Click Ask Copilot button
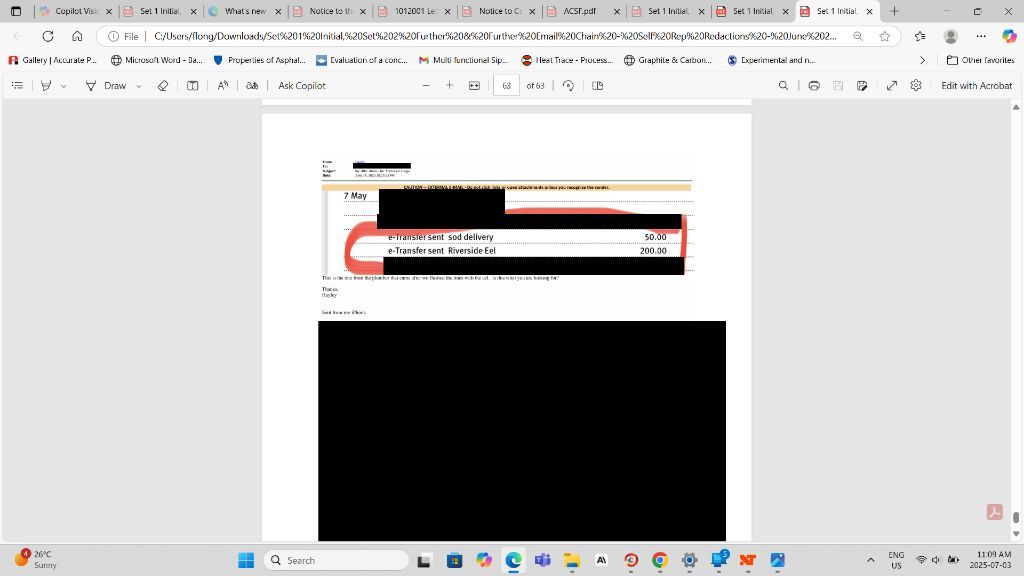This screenshot has height=576, width=1024. pyautogui.click(x=302, y=86)
